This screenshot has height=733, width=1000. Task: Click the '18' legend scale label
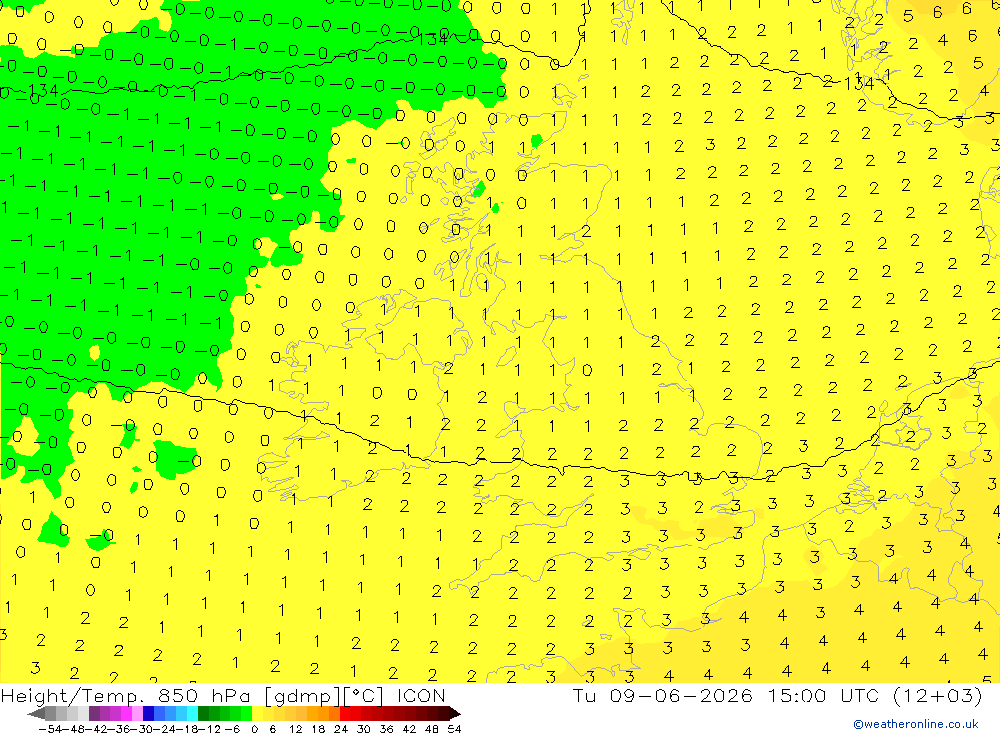point(318,729)
